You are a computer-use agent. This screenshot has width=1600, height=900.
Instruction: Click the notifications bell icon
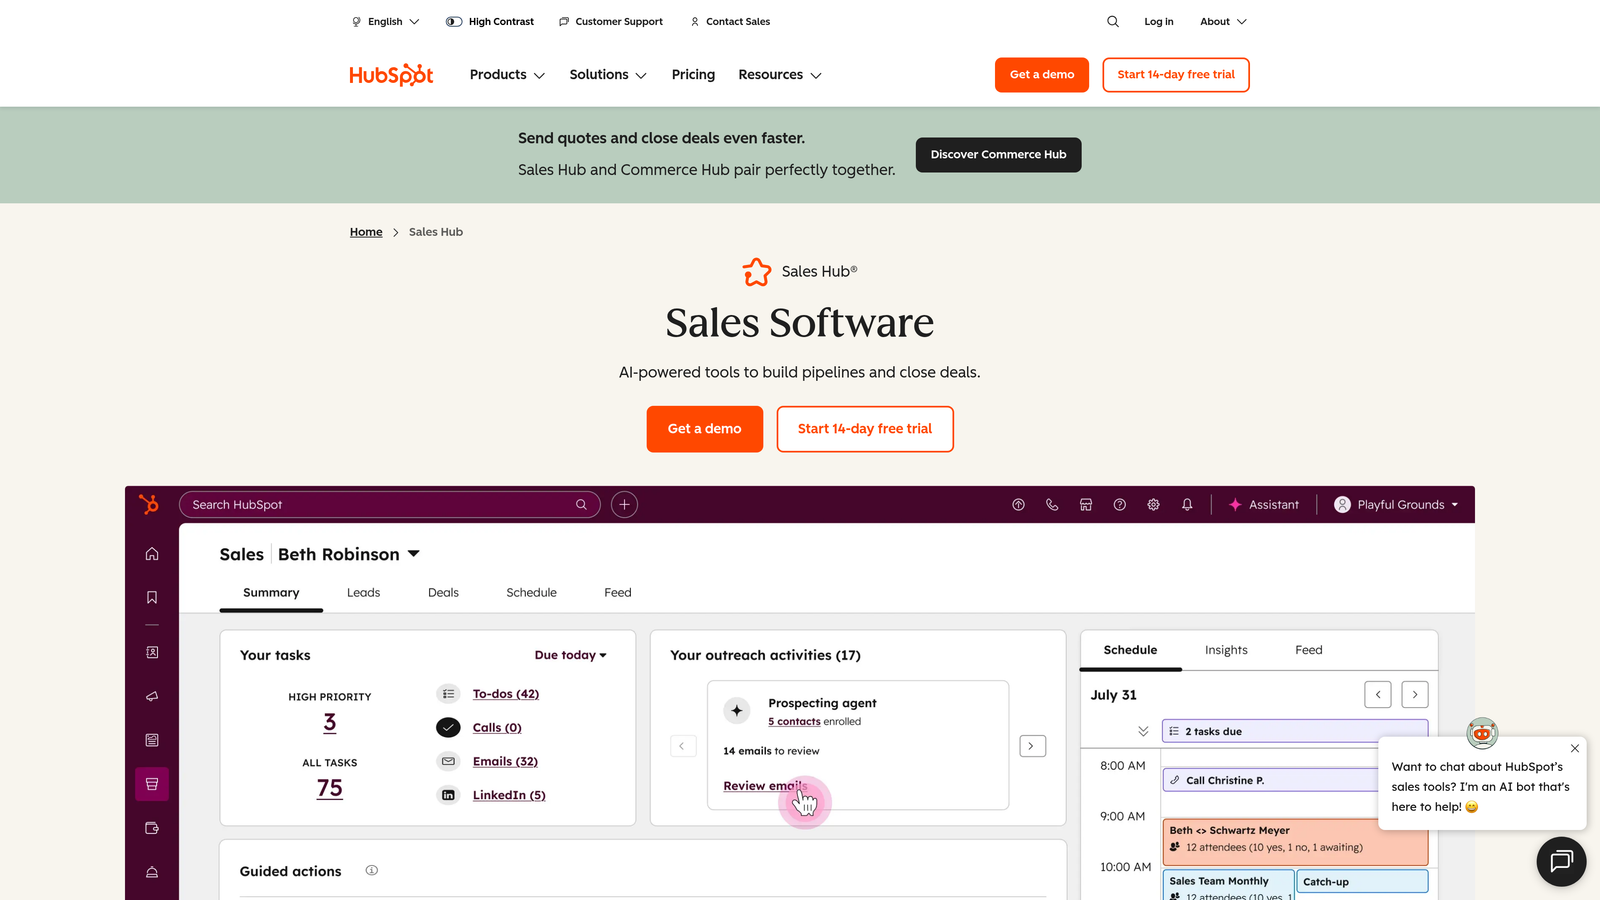click(x=1187, y=504)
